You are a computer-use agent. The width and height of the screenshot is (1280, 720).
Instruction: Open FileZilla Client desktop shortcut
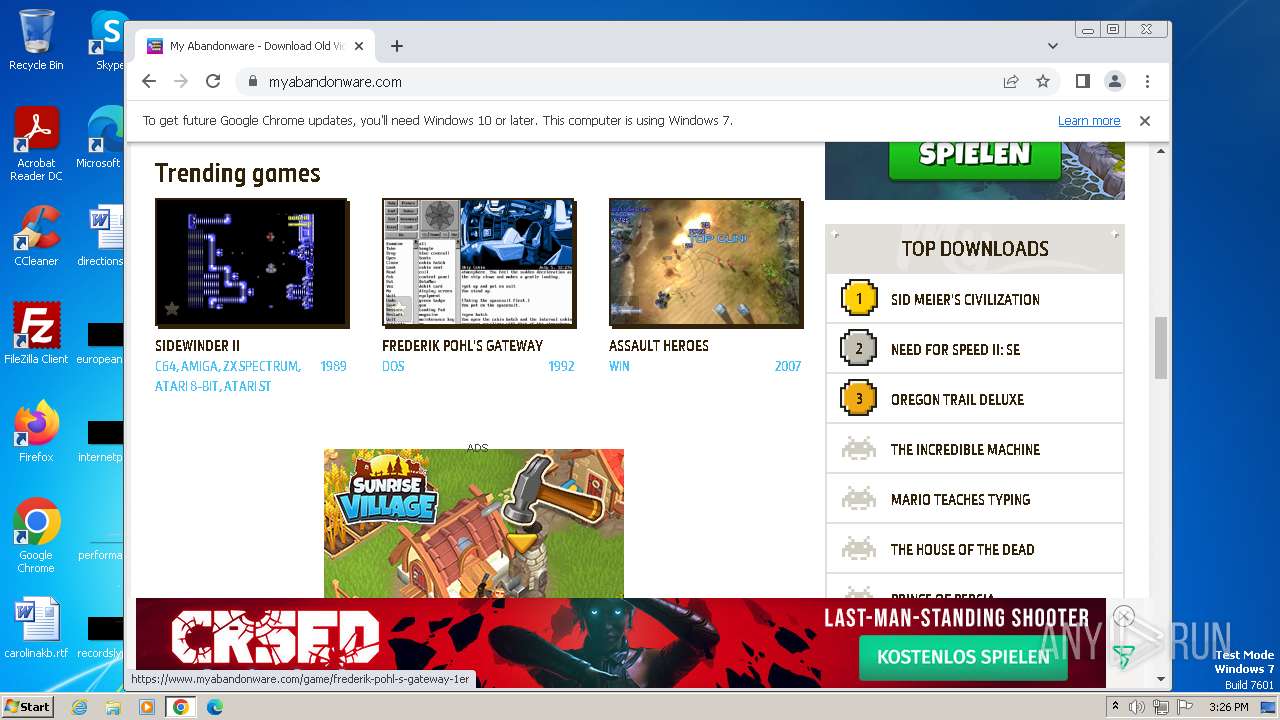pyautogui.click(x=36, y=333)
